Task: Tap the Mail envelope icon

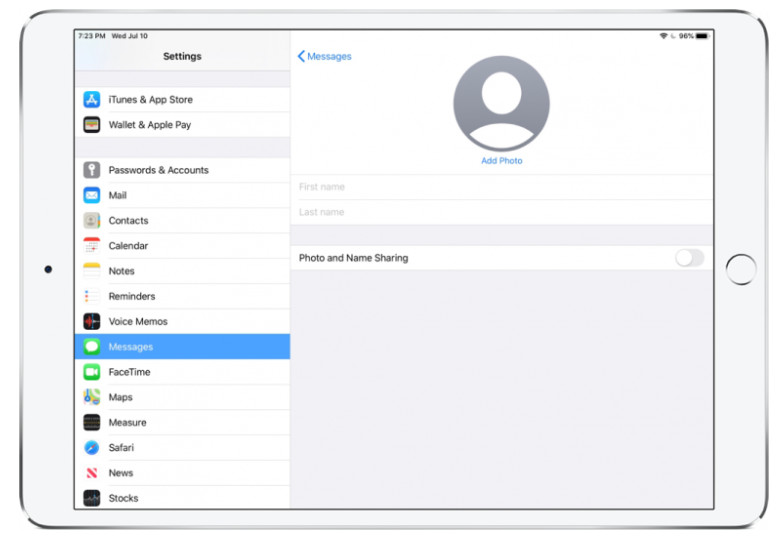Action: [x=92, y=195]
